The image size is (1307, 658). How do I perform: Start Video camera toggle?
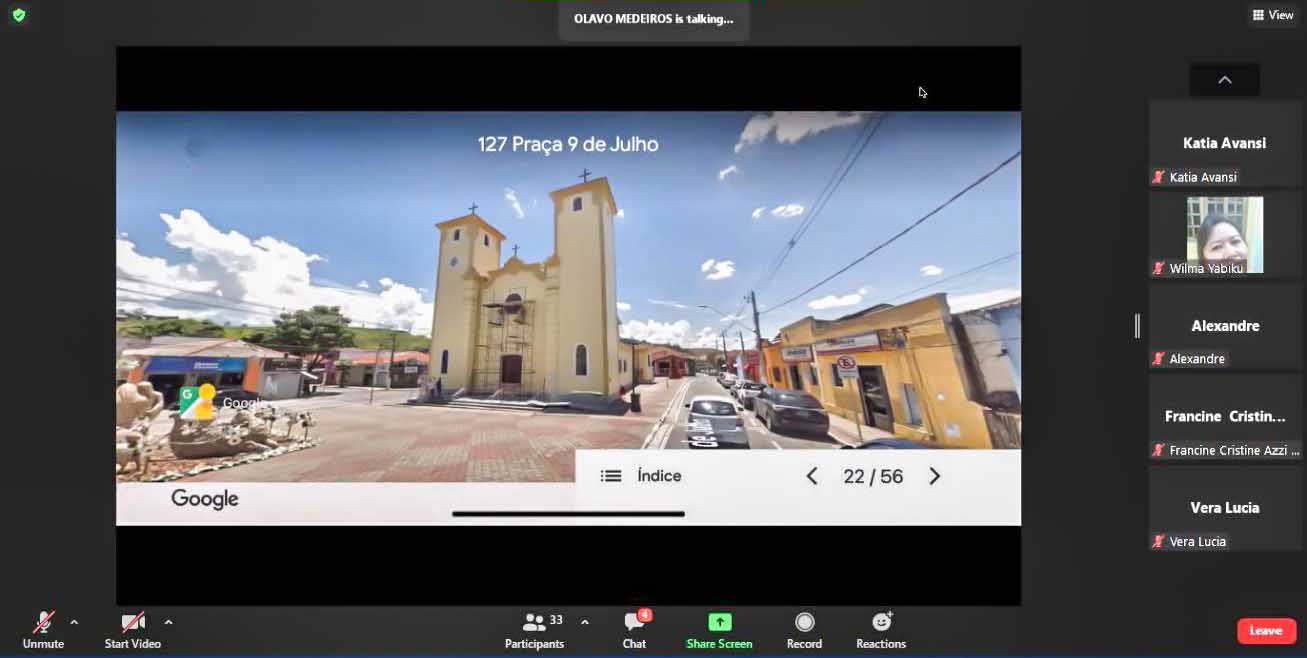(x=132, y=630)
